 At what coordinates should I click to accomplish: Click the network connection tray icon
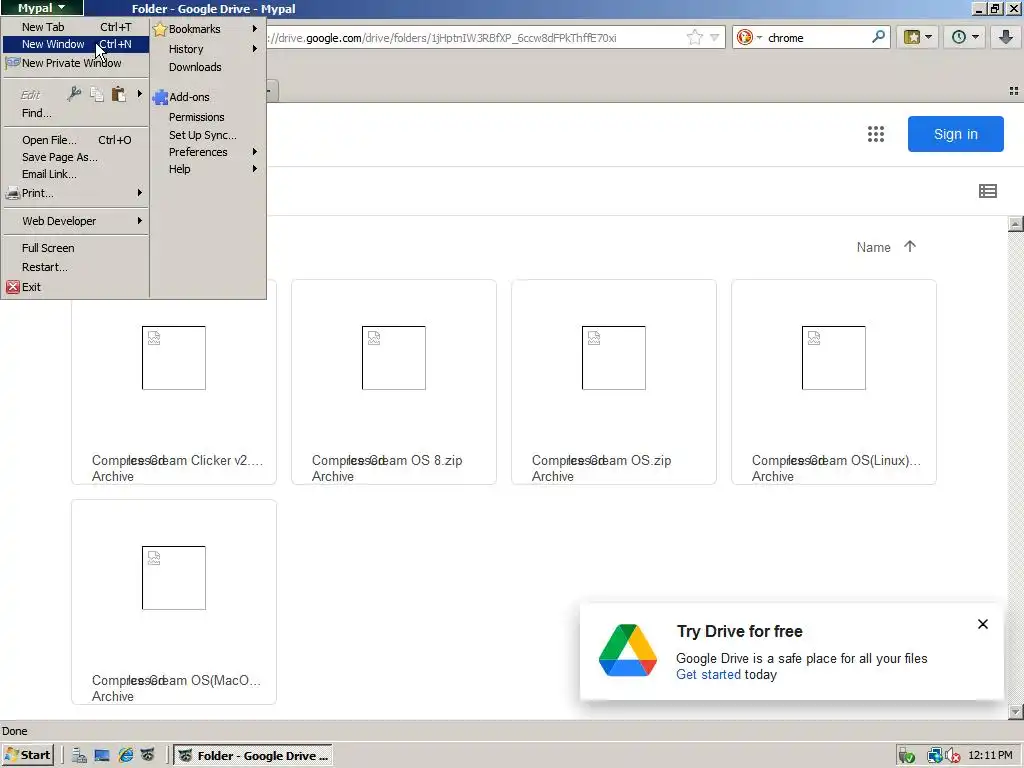click(x=935, y=756)
